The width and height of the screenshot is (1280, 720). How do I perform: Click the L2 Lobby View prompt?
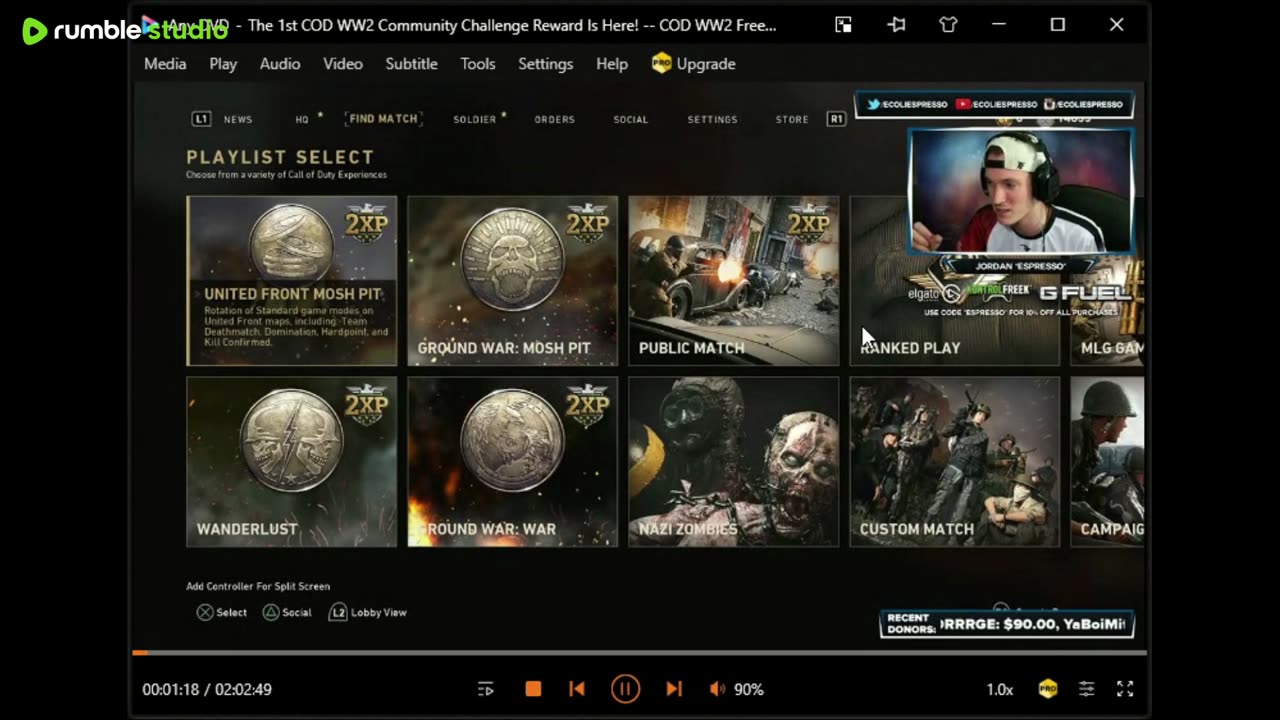point(368,612)
